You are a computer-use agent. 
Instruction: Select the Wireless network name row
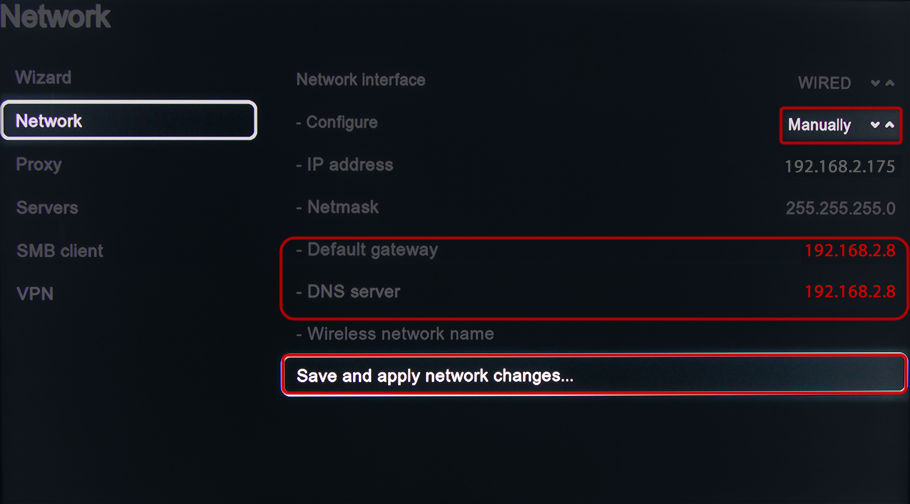point(401,334)
